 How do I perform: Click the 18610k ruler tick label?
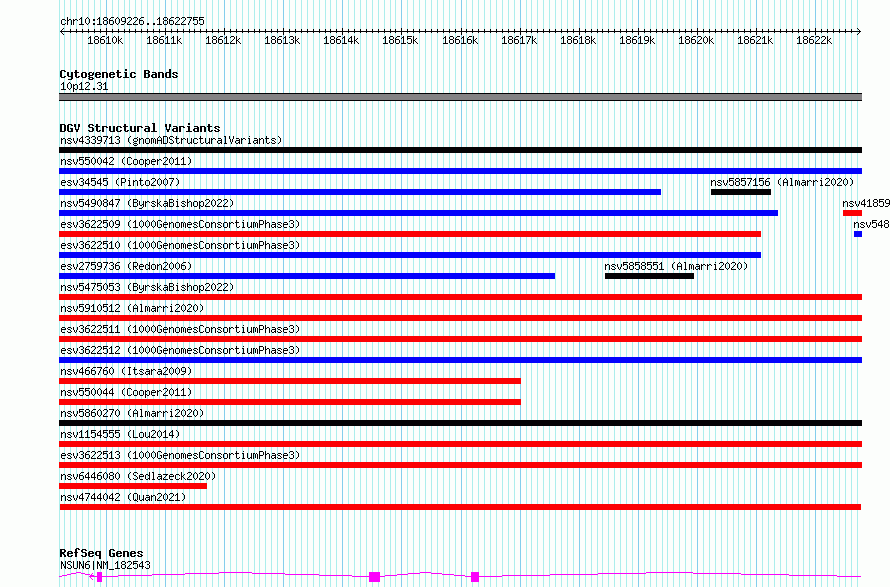[105, 41]
